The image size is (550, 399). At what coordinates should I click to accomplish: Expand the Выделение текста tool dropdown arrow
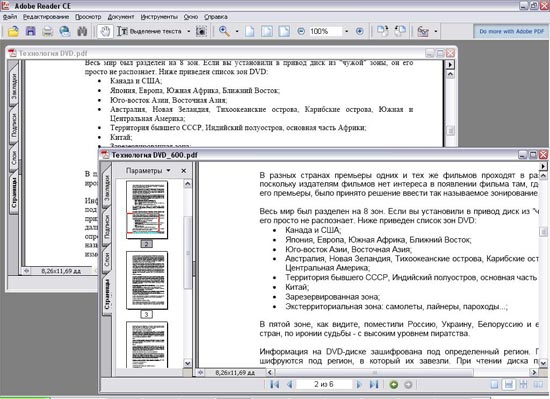click(188, 32)
